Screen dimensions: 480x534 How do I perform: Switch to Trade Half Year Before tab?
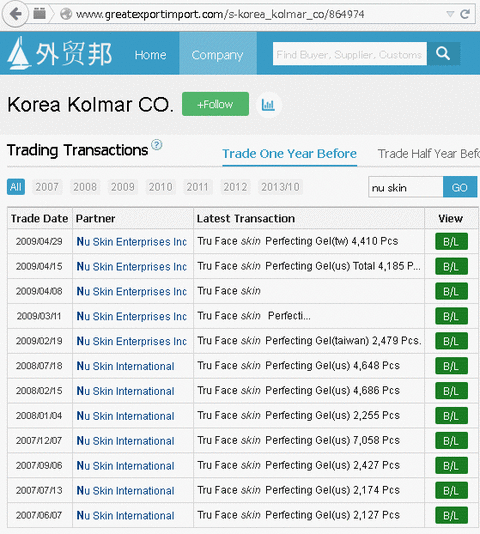429,154
